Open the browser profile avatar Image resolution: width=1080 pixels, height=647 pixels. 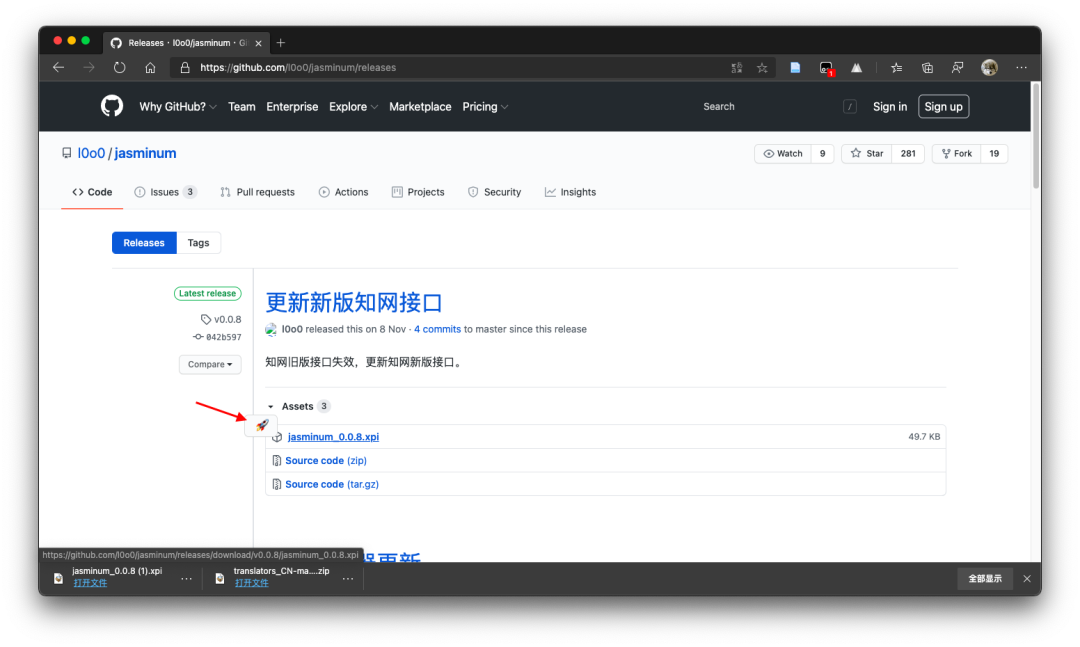(x=989, y=68)
